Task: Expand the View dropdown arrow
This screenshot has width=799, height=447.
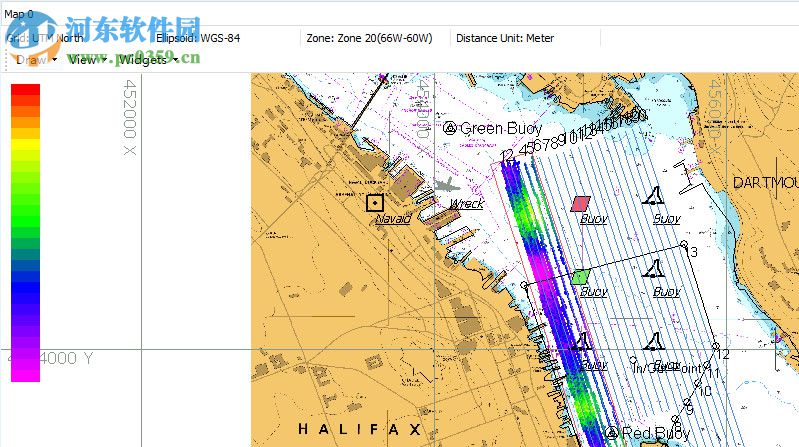Action: 104,60
